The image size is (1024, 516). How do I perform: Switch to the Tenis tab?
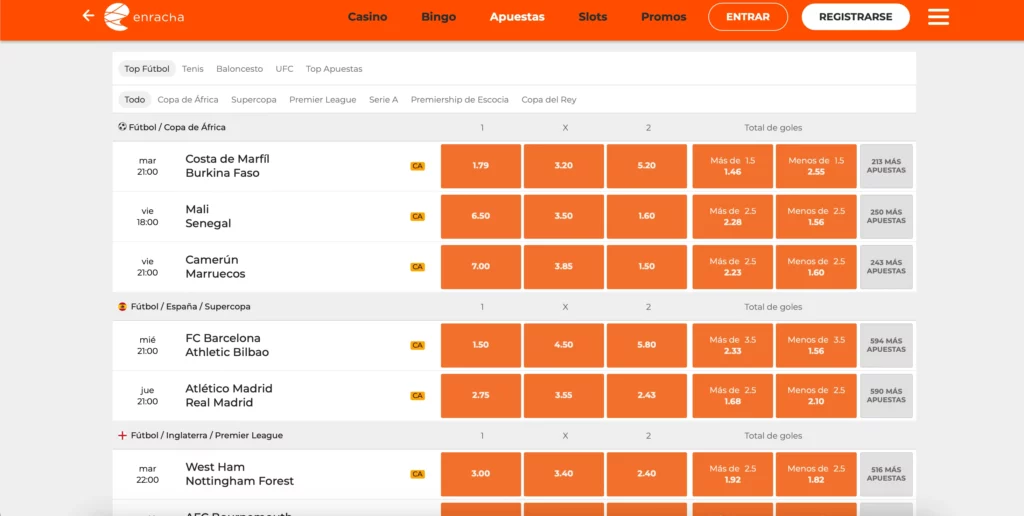pos(193,69)
